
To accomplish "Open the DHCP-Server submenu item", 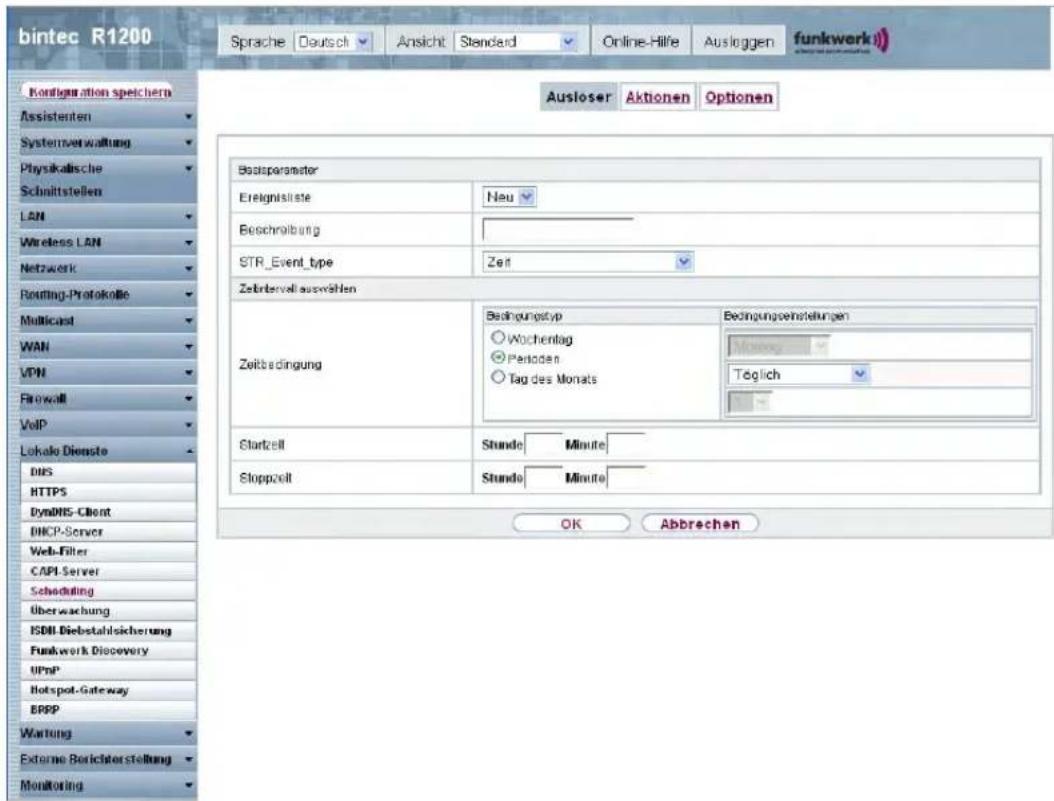I will 109,532.
